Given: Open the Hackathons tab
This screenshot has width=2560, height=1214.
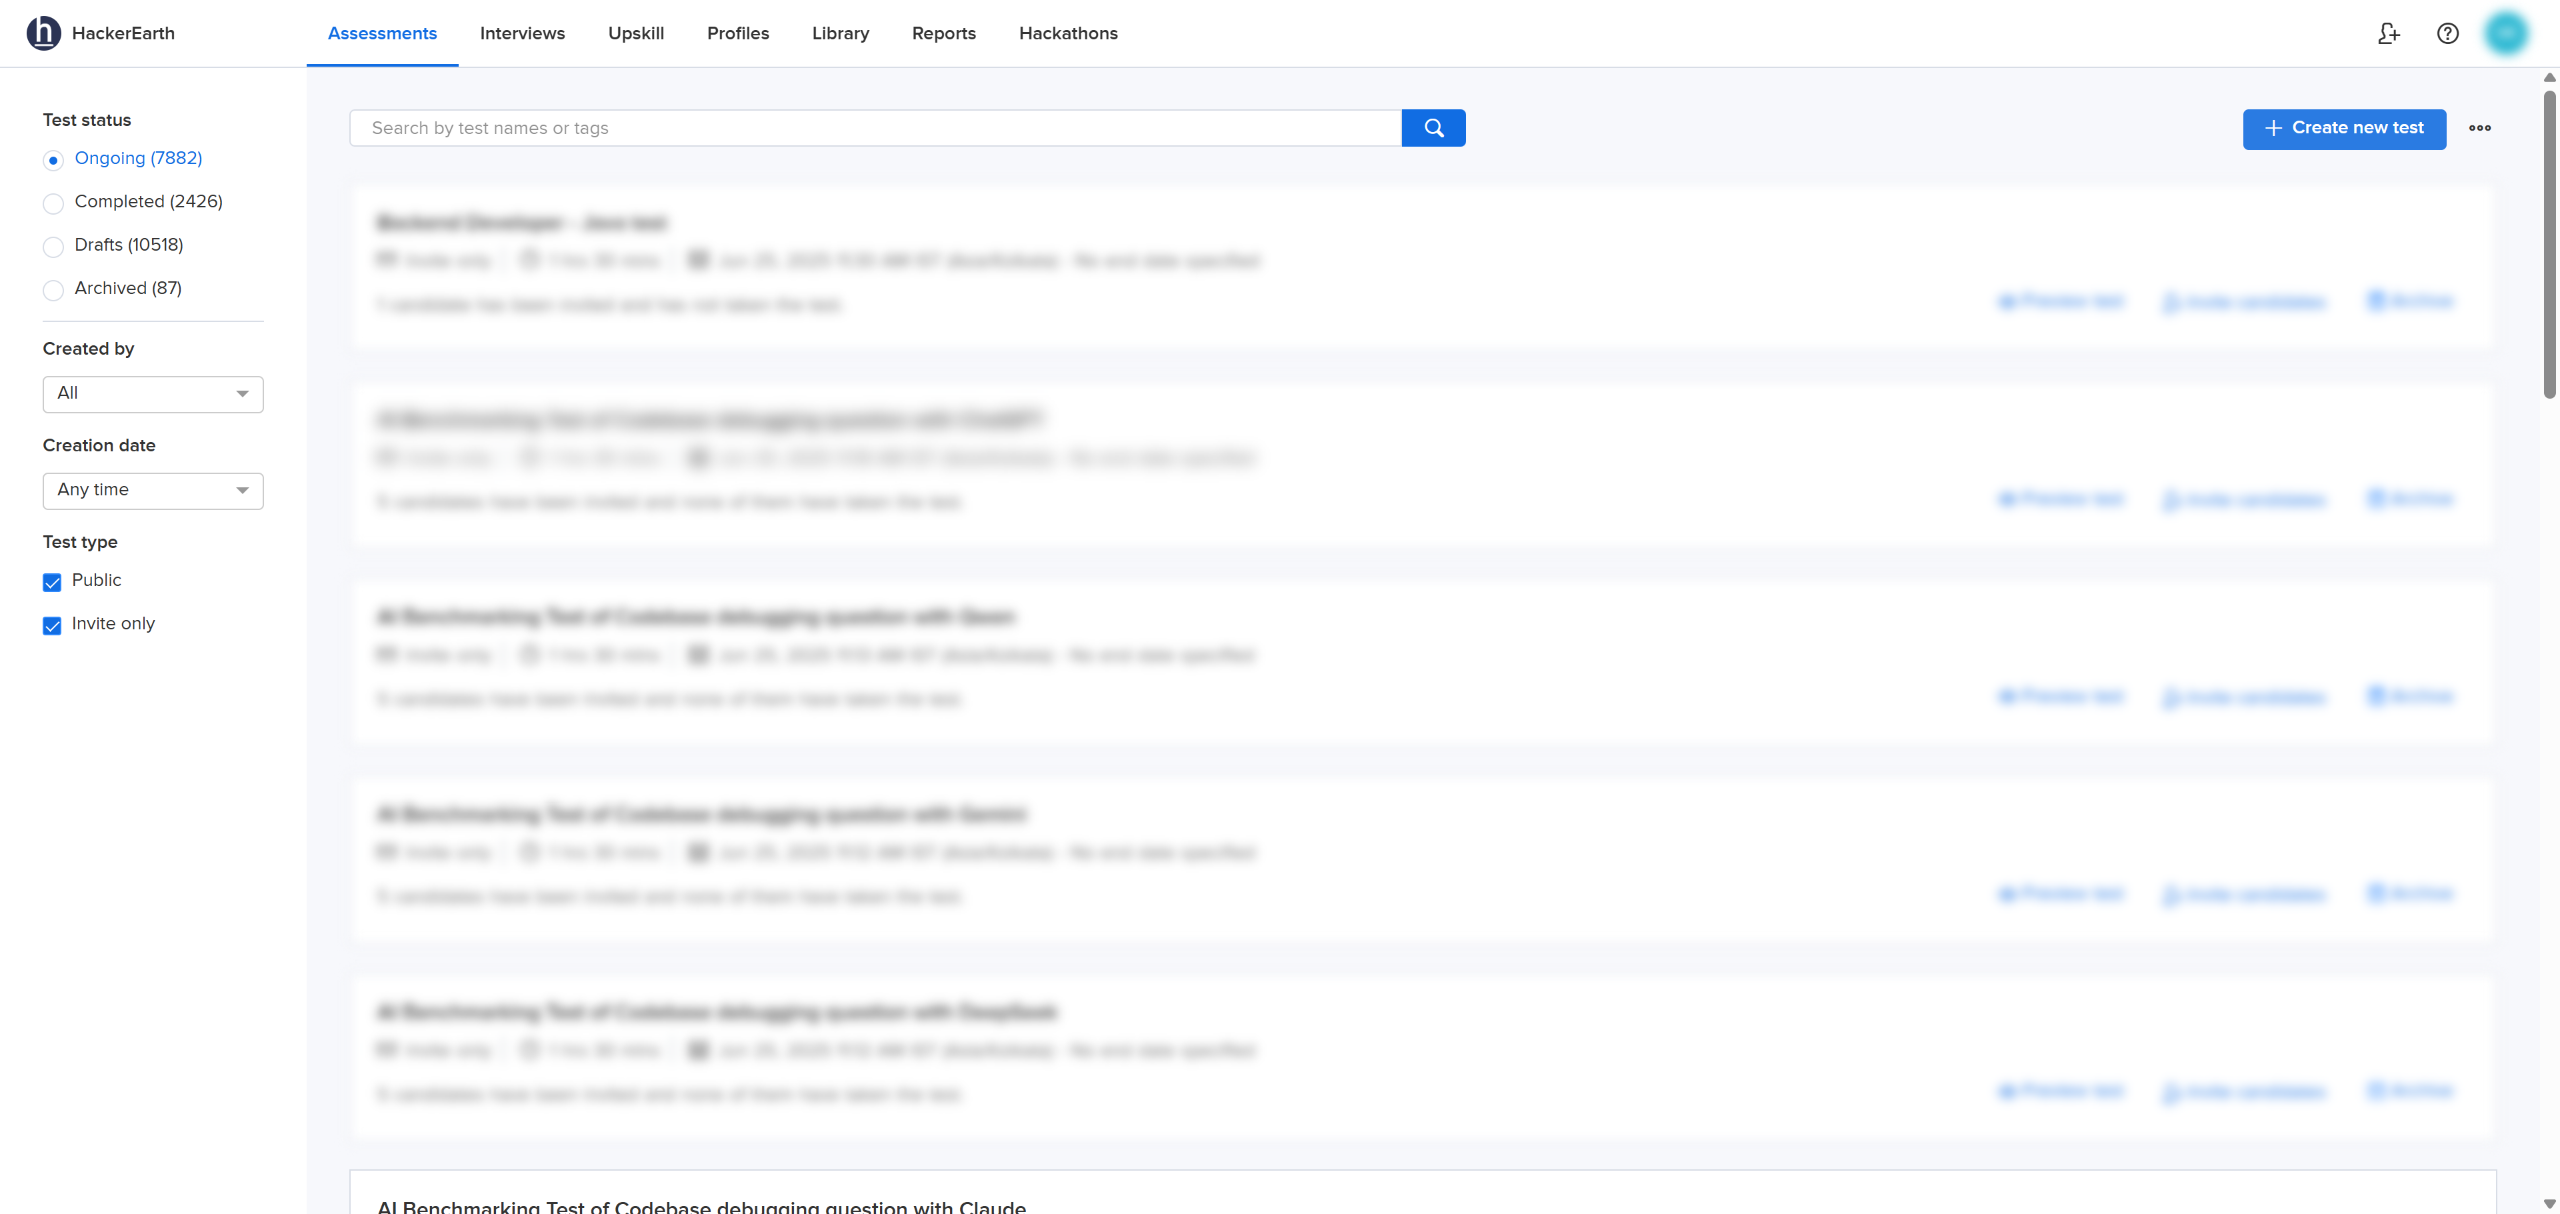Looking at the screenshot, I should coord(1068,33).
